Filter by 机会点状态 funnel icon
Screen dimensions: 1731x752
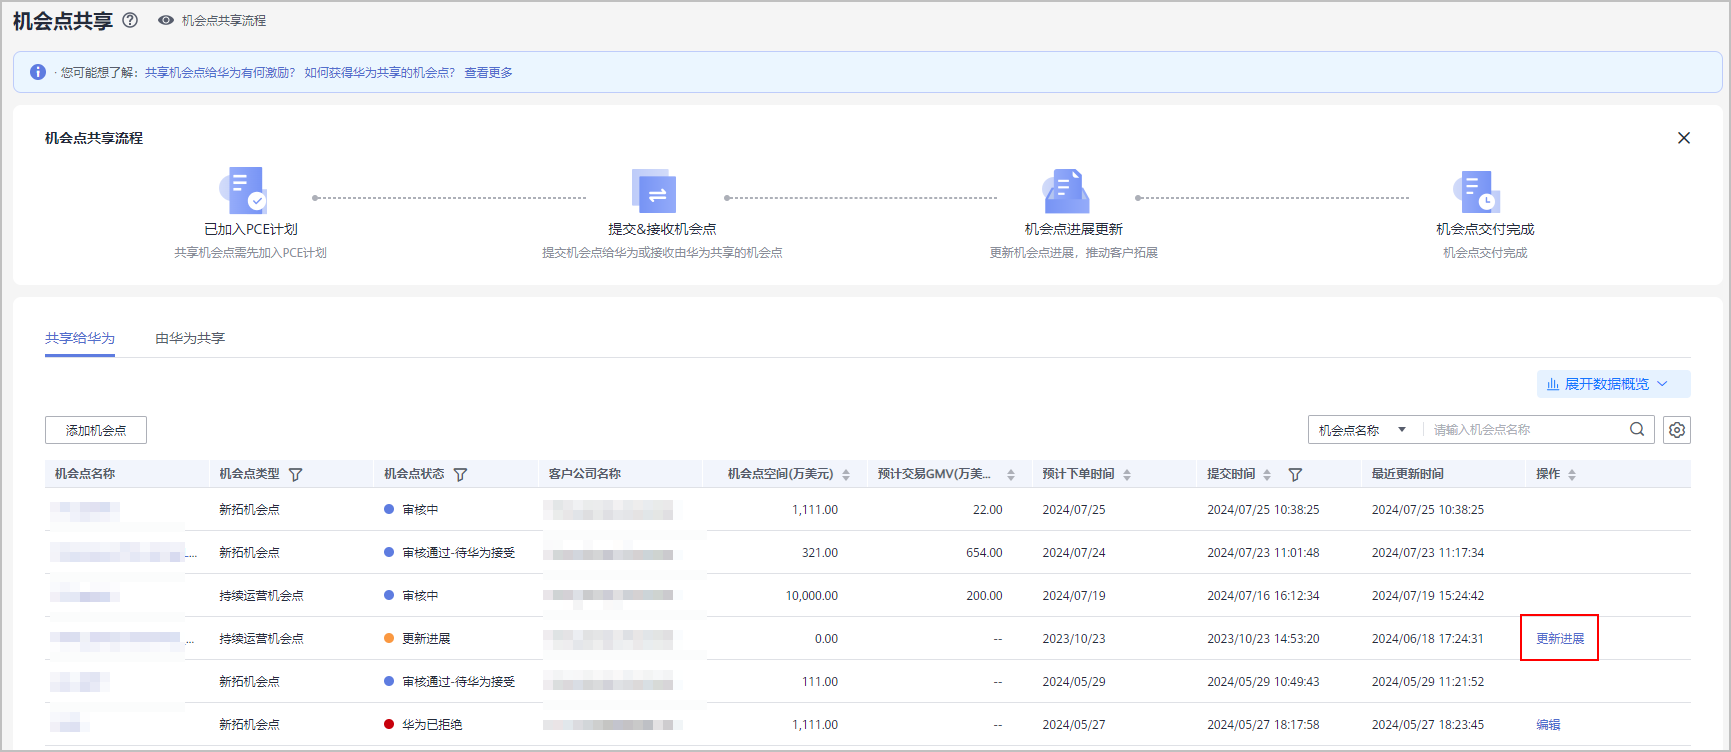point(460,474)
